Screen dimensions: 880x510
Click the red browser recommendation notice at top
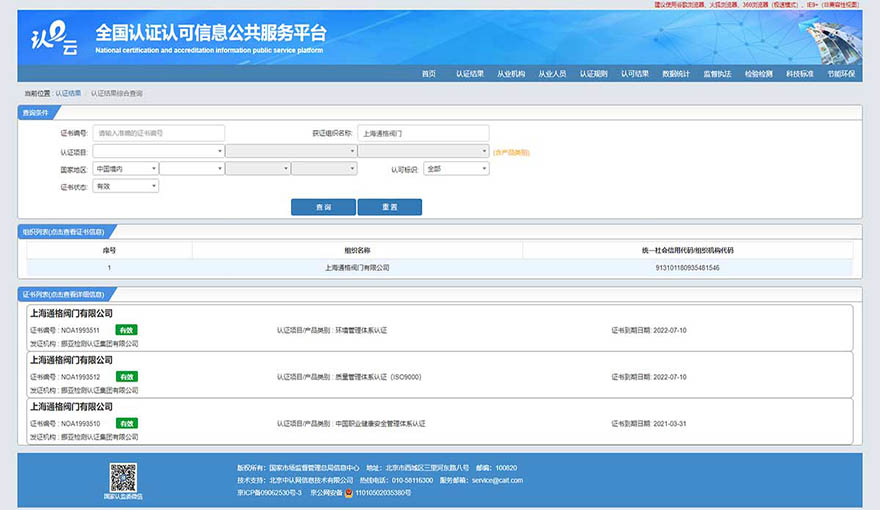[x=757, y=4]
